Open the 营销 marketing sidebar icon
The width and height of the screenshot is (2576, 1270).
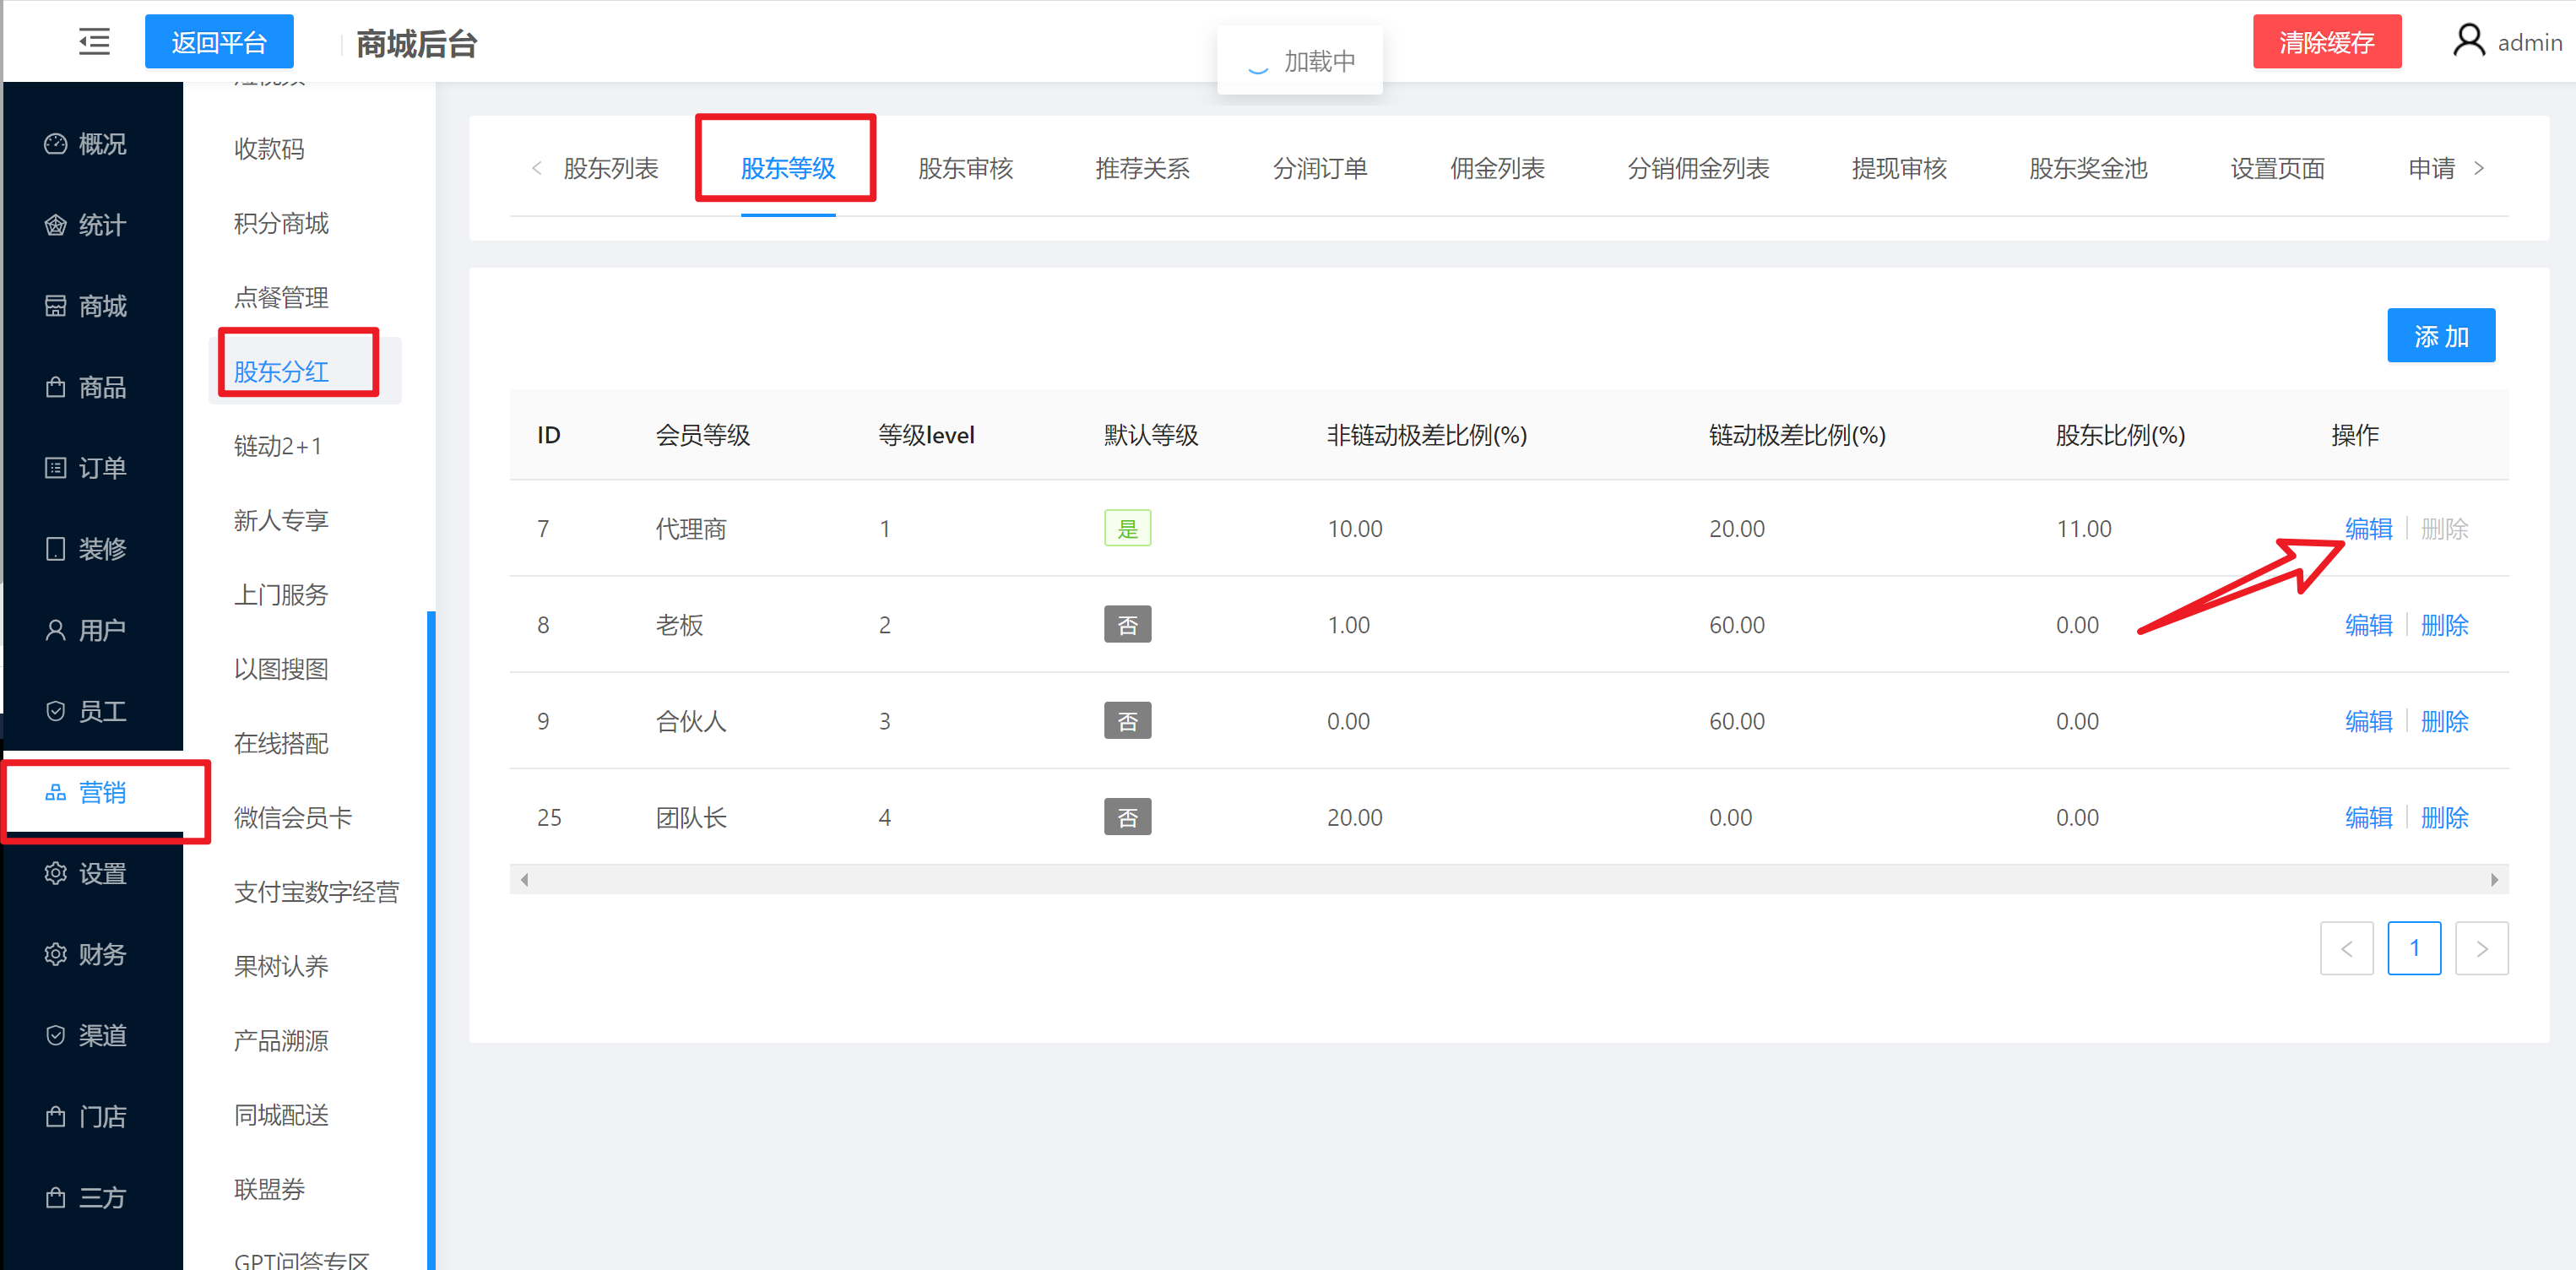tap(56, 792)
